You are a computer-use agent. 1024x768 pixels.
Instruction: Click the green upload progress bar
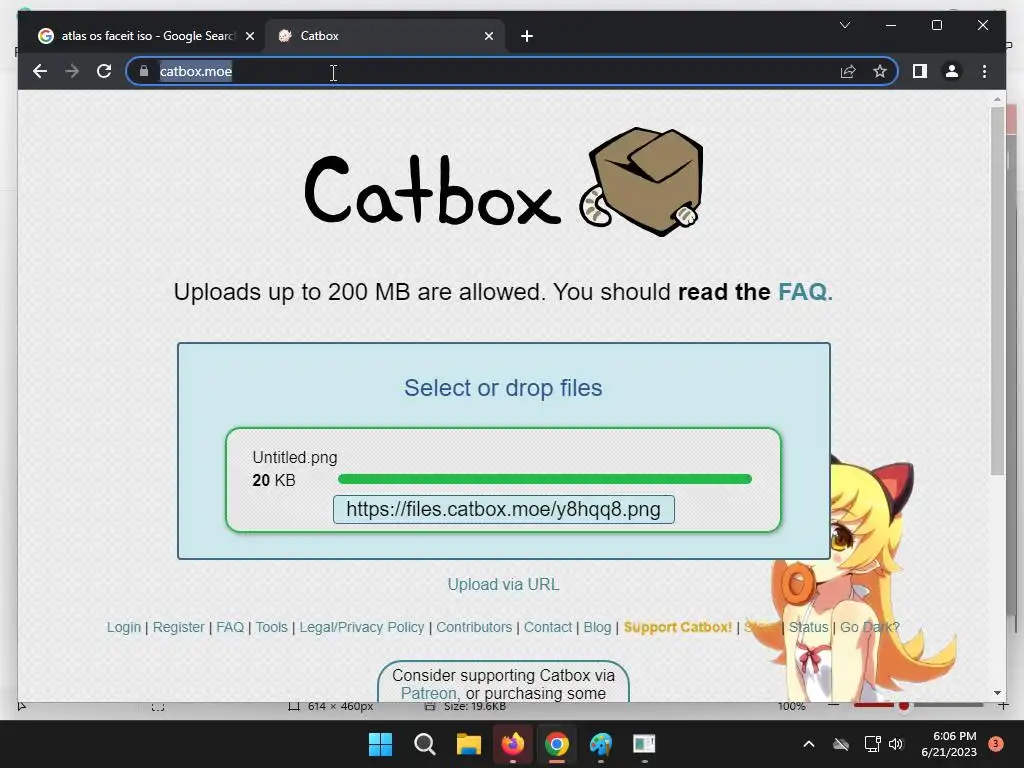click(x=545, y=479)
